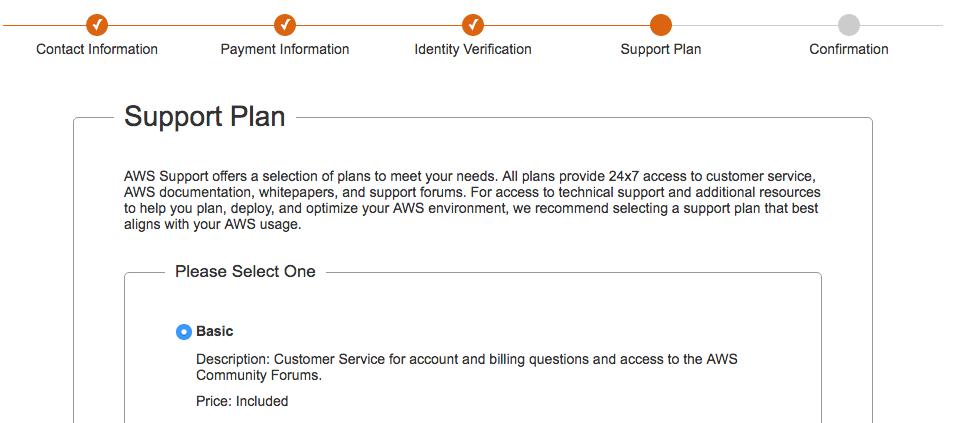This screenshot has width=973, height=423.
Task: Click progress line between Contact and Payment steps
Action: [191, 25]
